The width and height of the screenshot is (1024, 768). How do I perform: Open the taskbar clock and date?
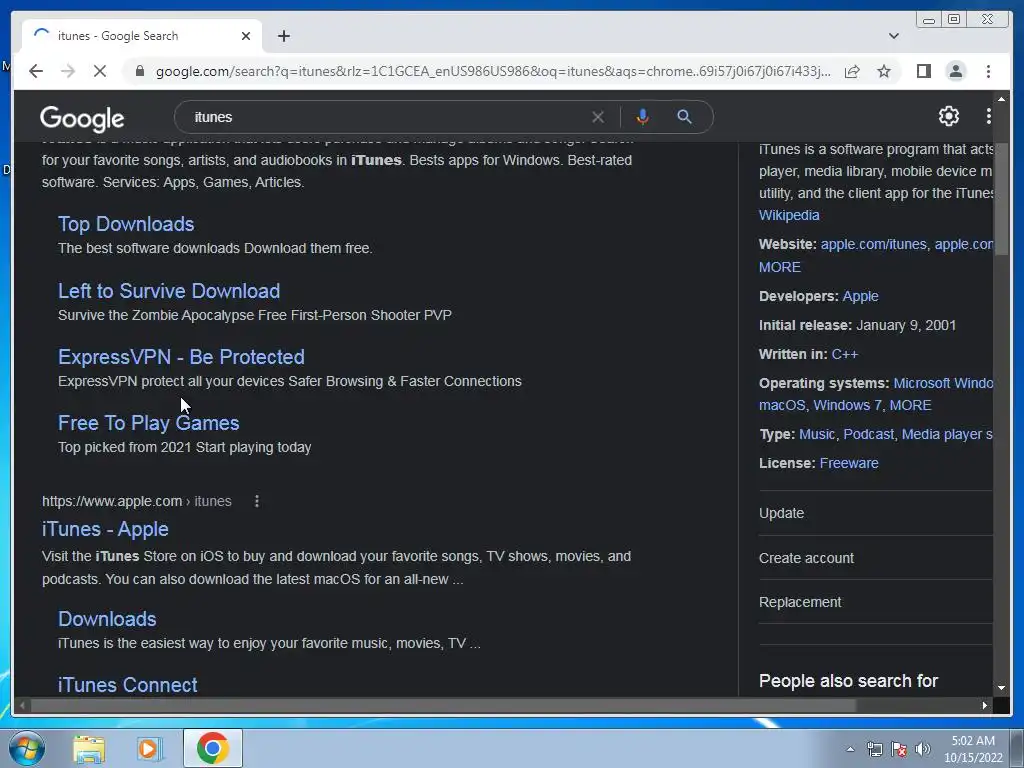(x=973, y=749)
